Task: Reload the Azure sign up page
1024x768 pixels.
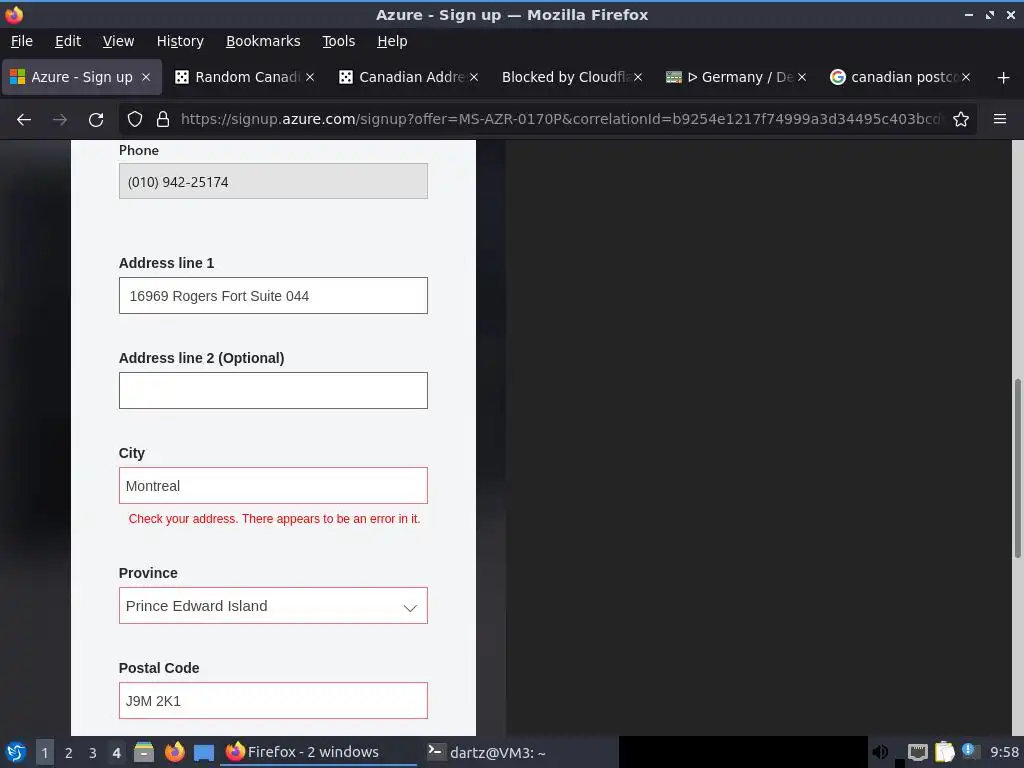Action: tap(96, 120)
